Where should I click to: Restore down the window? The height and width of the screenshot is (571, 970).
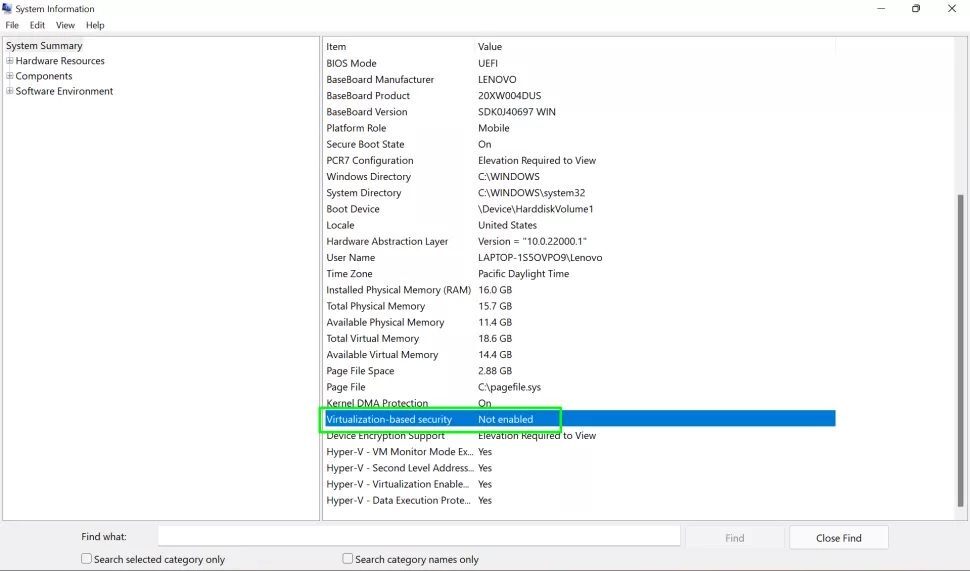tap(915, 9)
